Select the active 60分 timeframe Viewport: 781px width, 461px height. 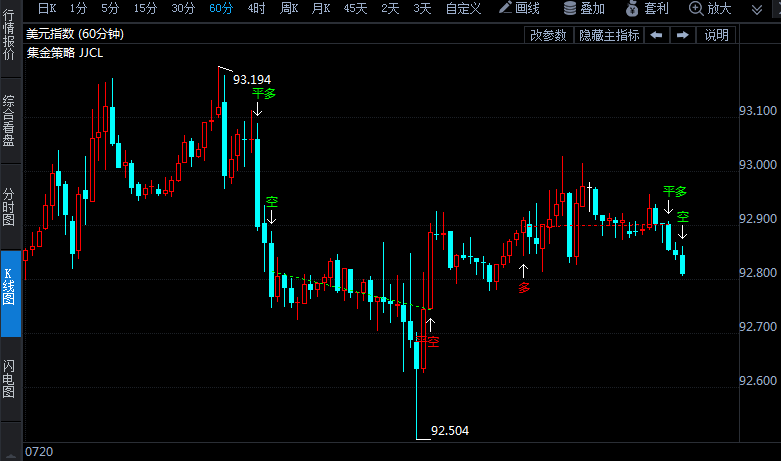point(221,8)
